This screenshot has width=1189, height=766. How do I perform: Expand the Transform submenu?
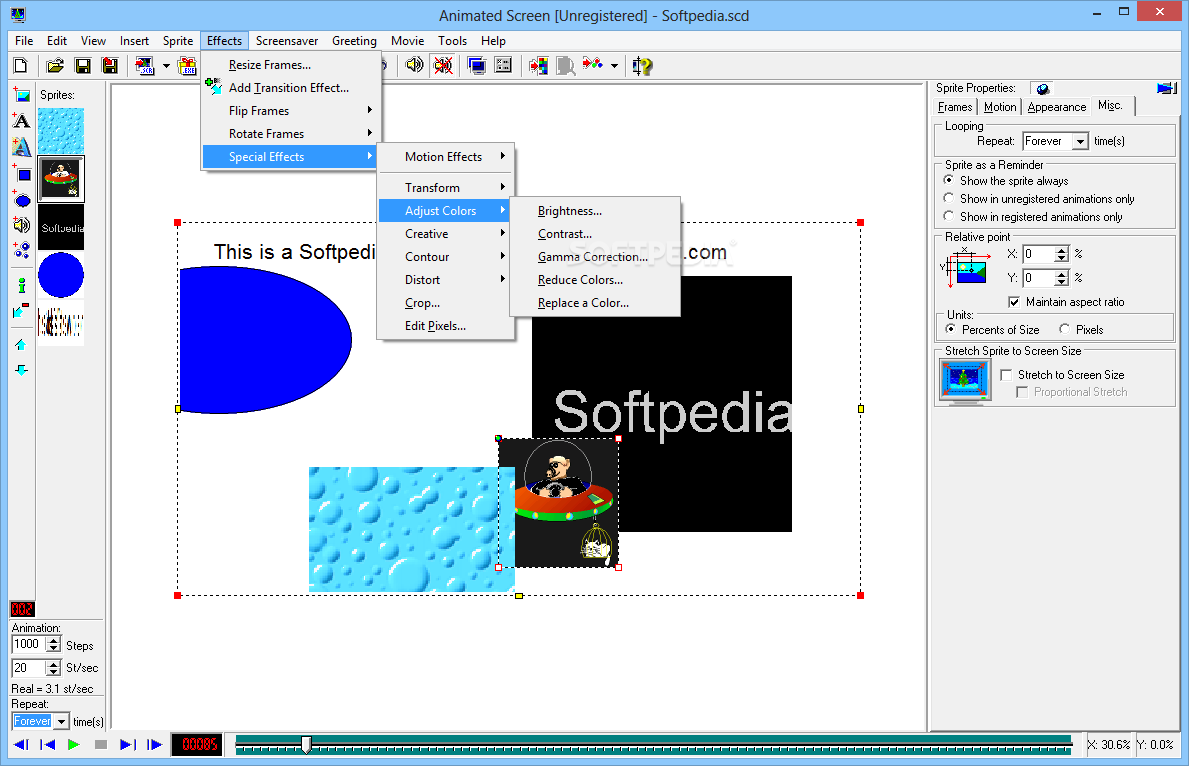point(446,187)
